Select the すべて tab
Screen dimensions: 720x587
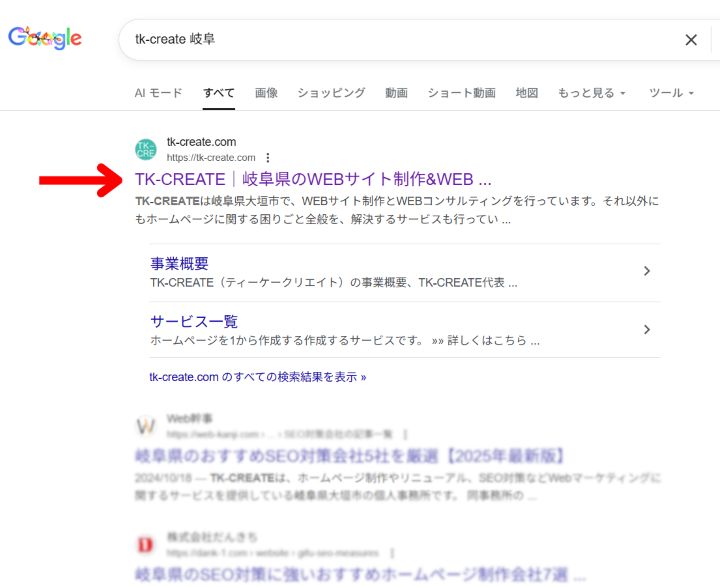point(219,93)
